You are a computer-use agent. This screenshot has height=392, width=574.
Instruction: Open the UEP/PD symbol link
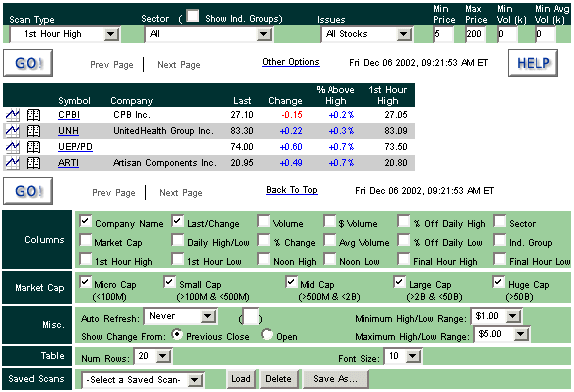coord(75,147)
